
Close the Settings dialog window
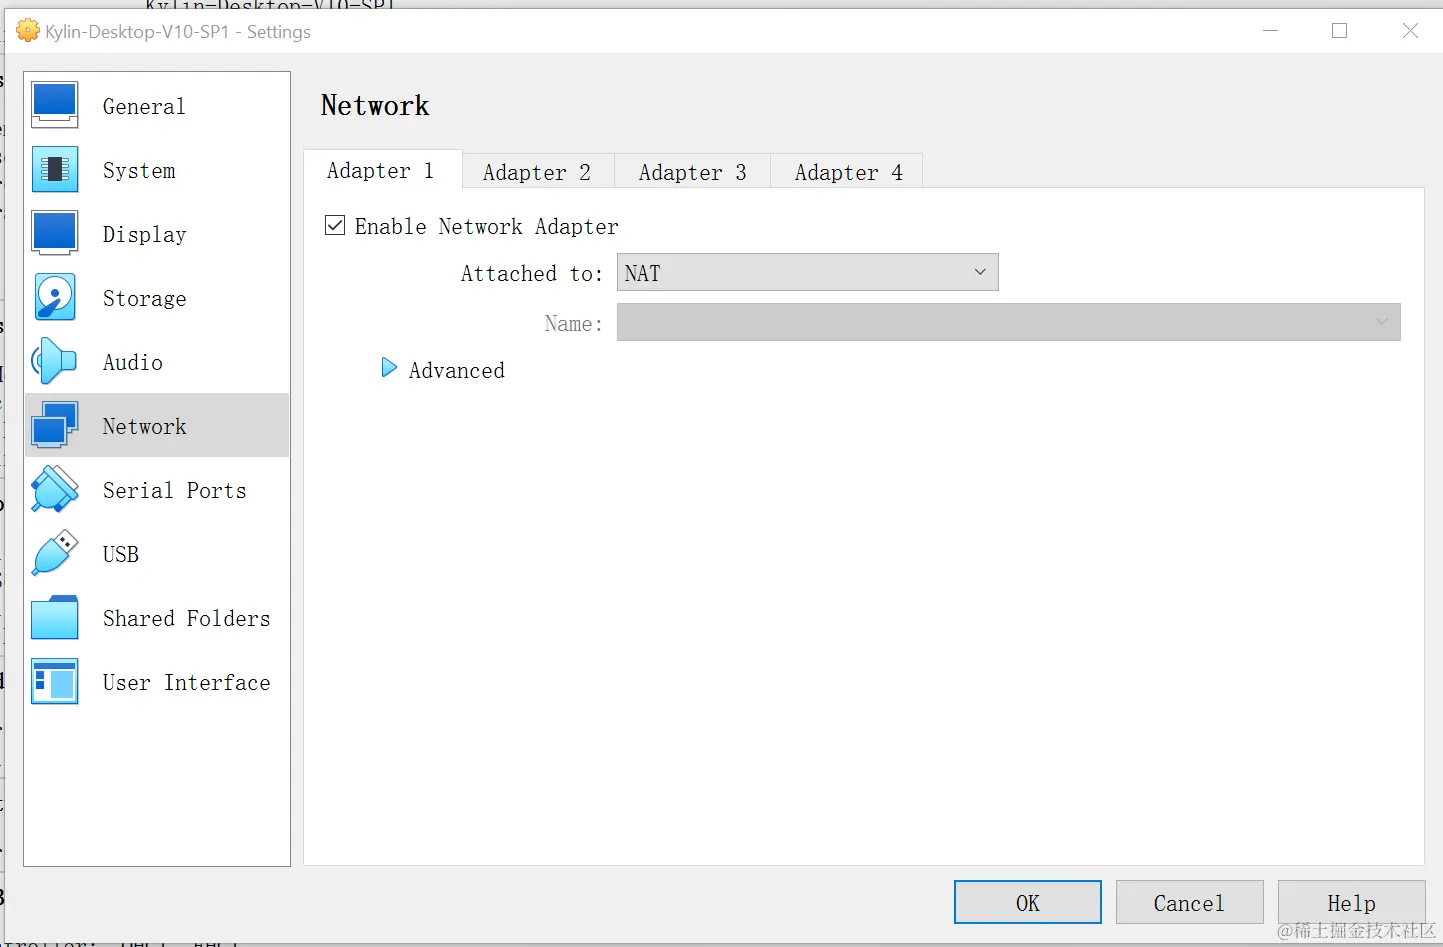click(x=1410, y=31)
